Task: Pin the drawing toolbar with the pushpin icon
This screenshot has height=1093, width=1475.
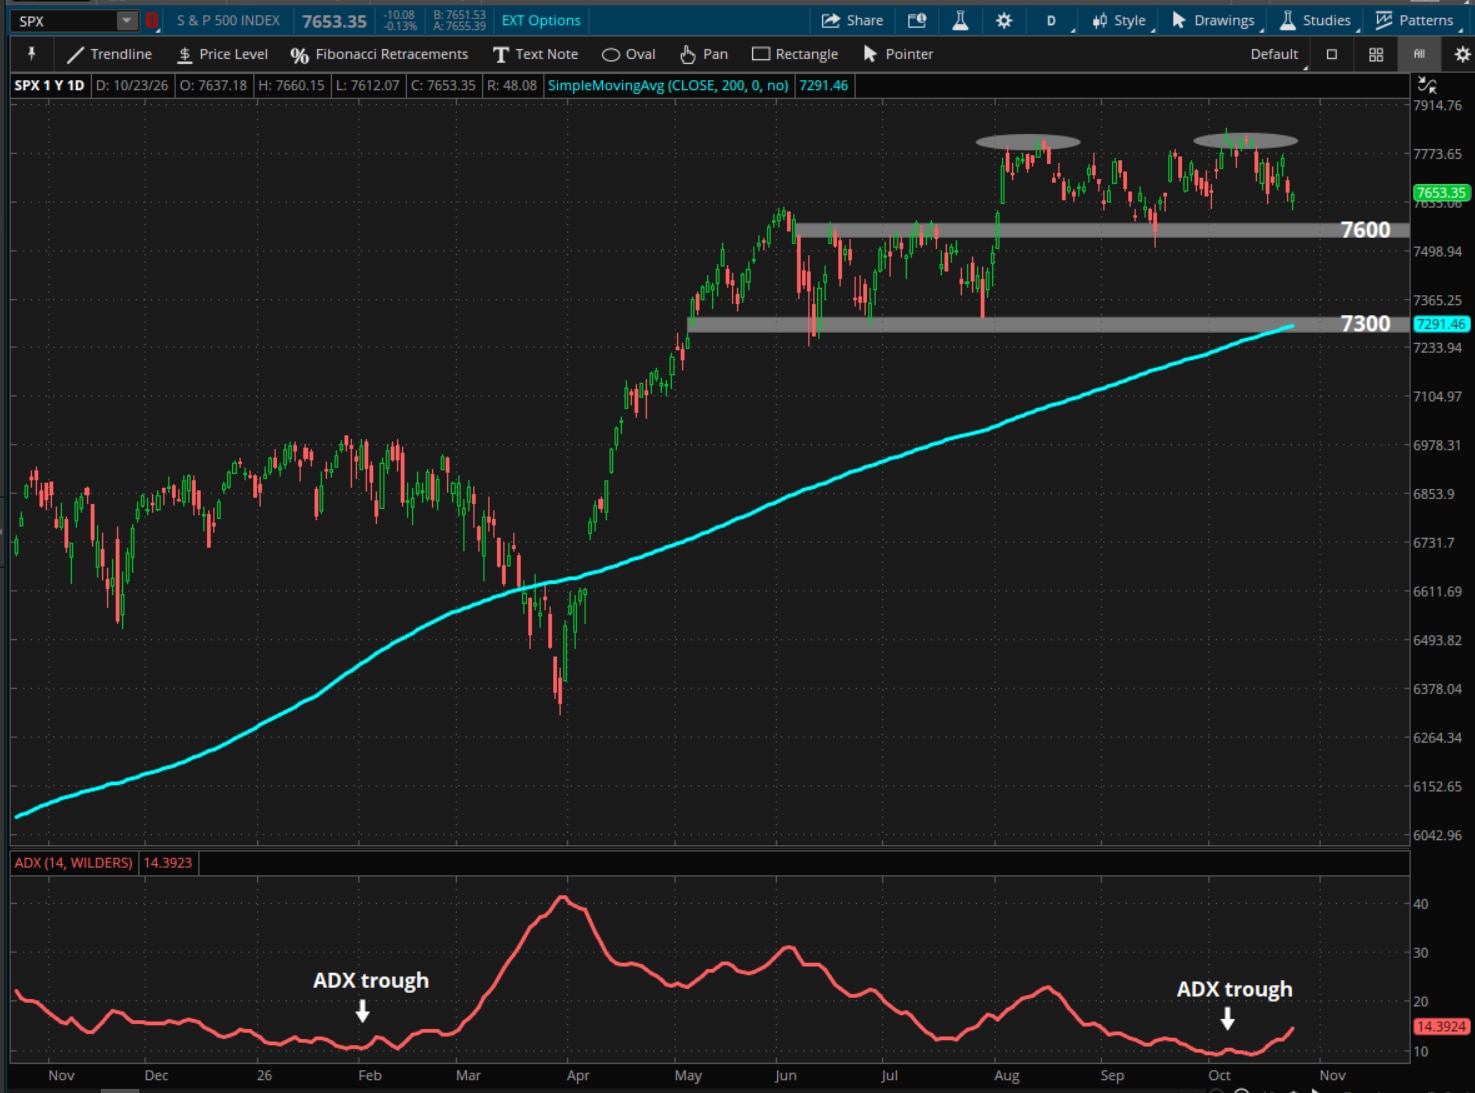Action: click(31, 54)
